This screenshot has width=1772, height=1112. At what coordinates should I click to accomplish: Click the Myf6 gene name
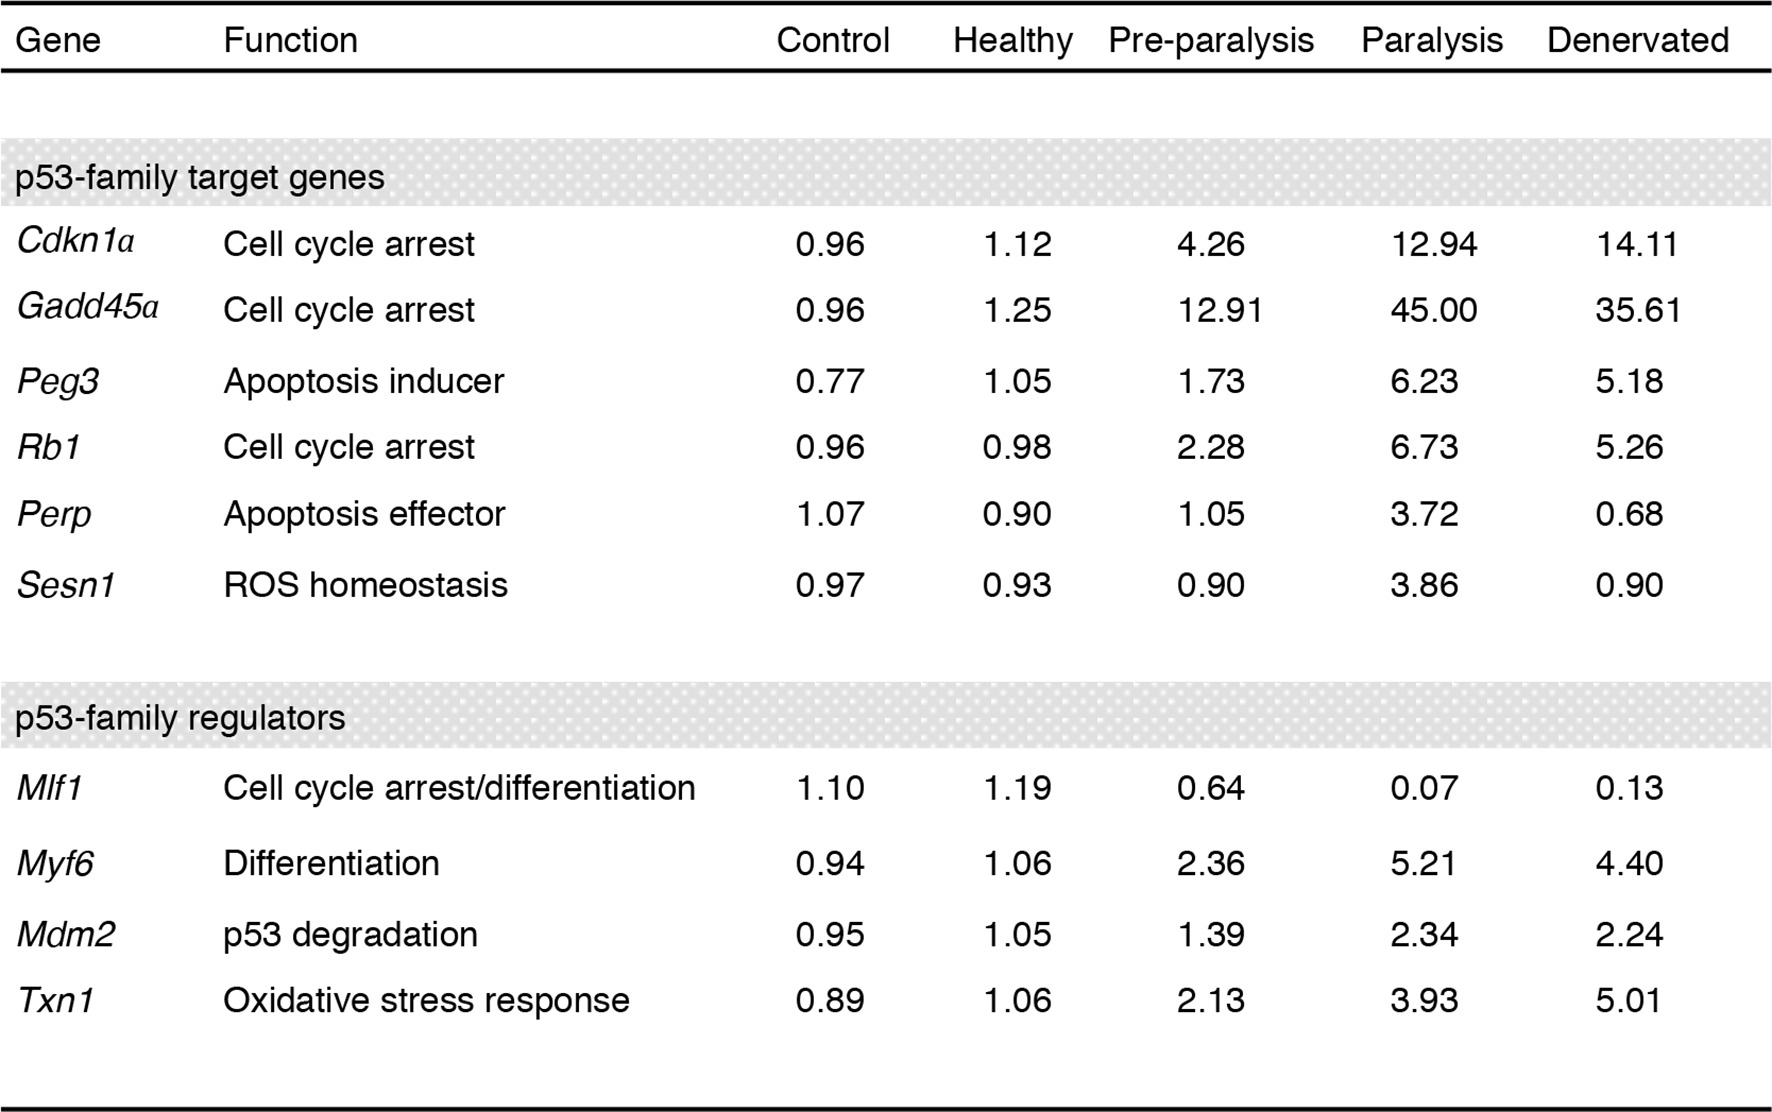point(55,863)
